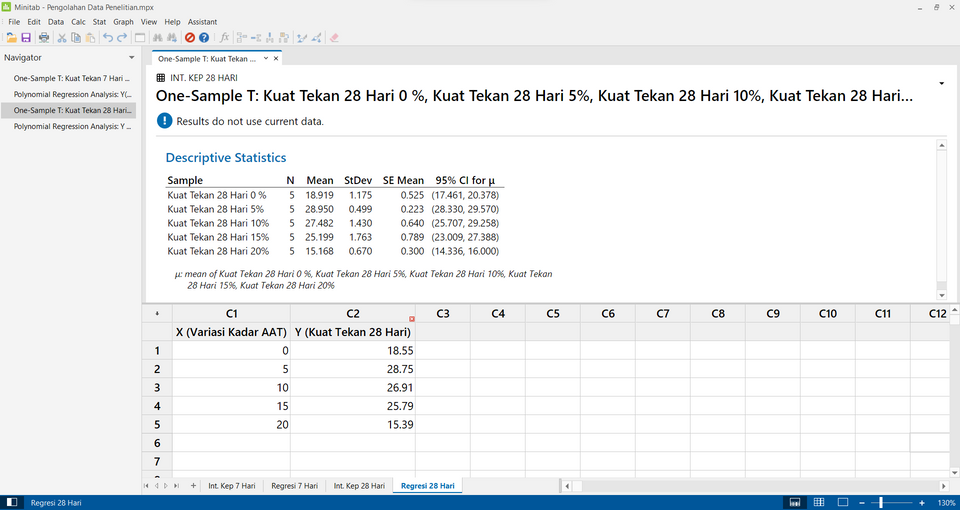Switch to data-only grid view icon
The height and width of the screenshot is (510, 960).
[819, 503]
